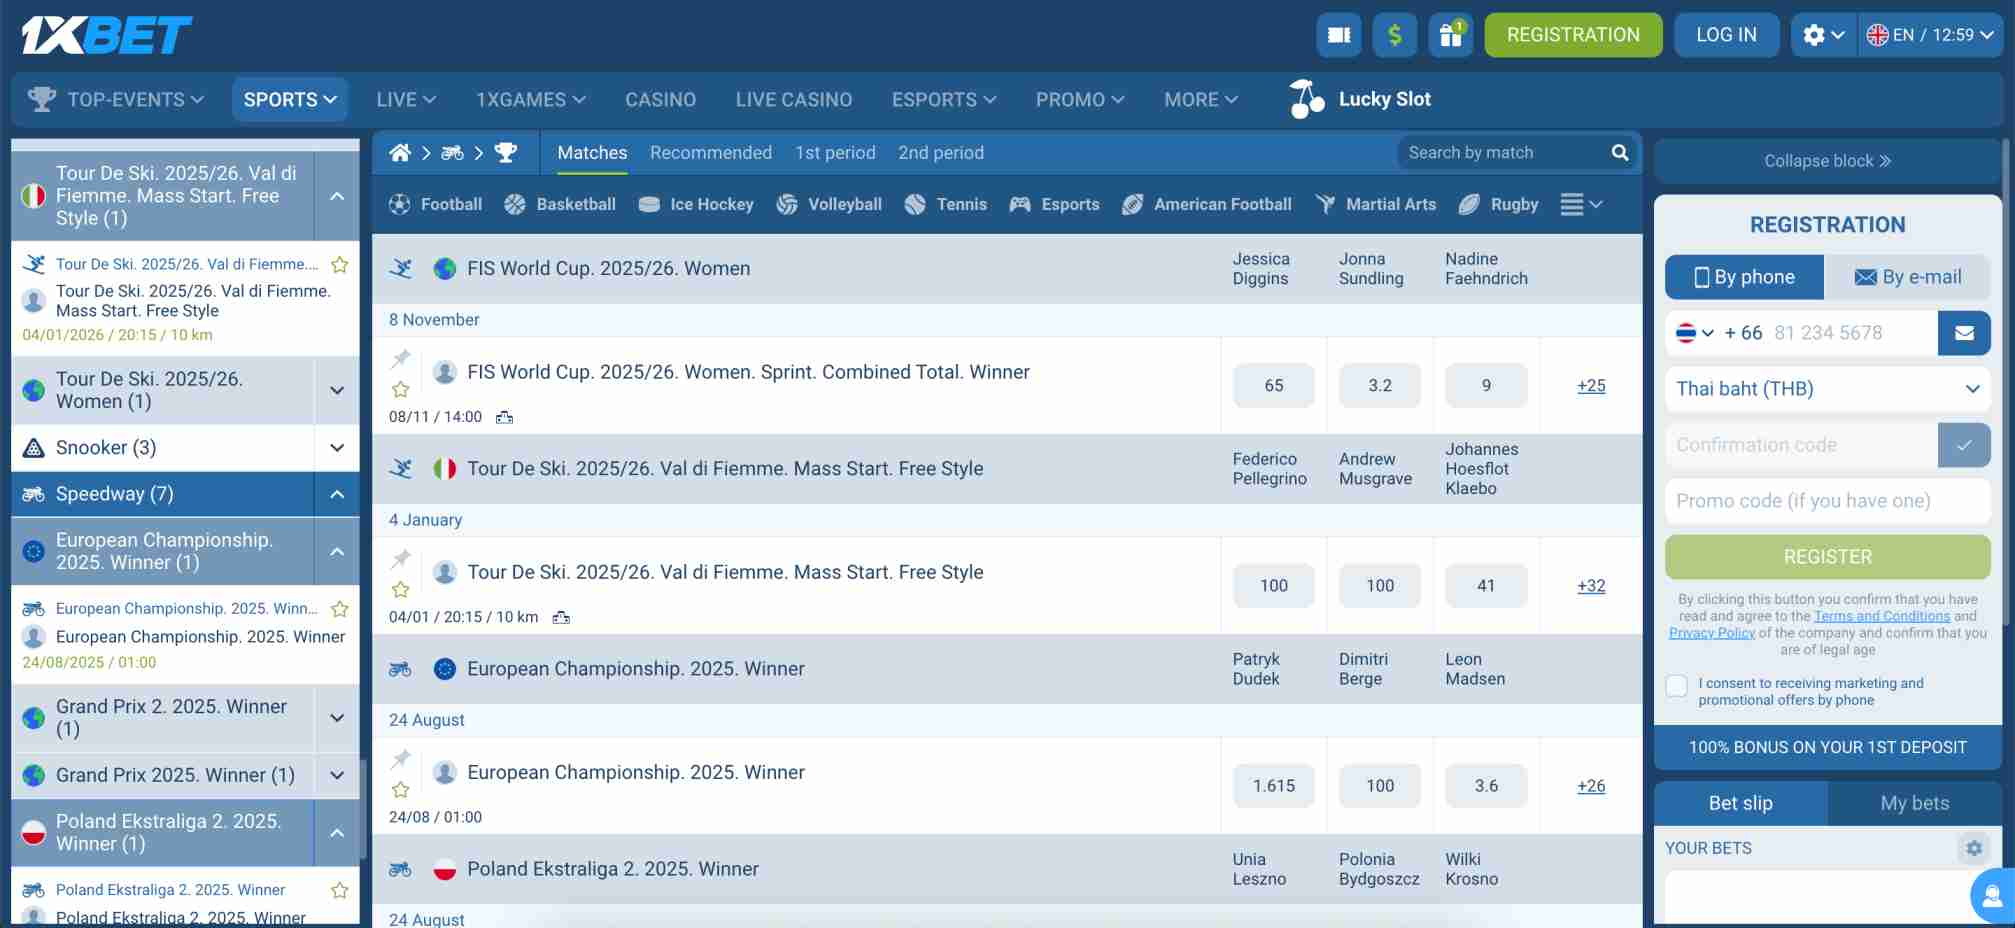Open bet slip settings gear icon
2015x928 pixels.
(x=1974, y=848)
